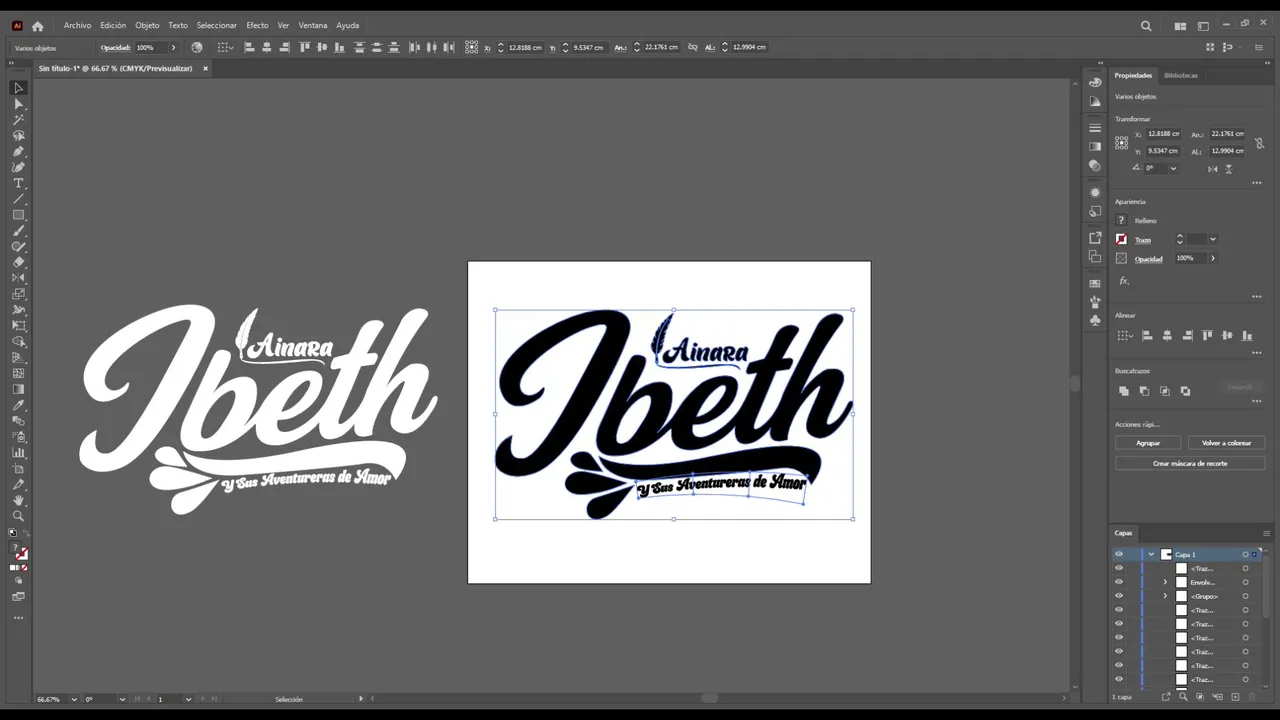1280x720 pixels.
Task: Choose the Eyedropper tool
Action: 18,405
